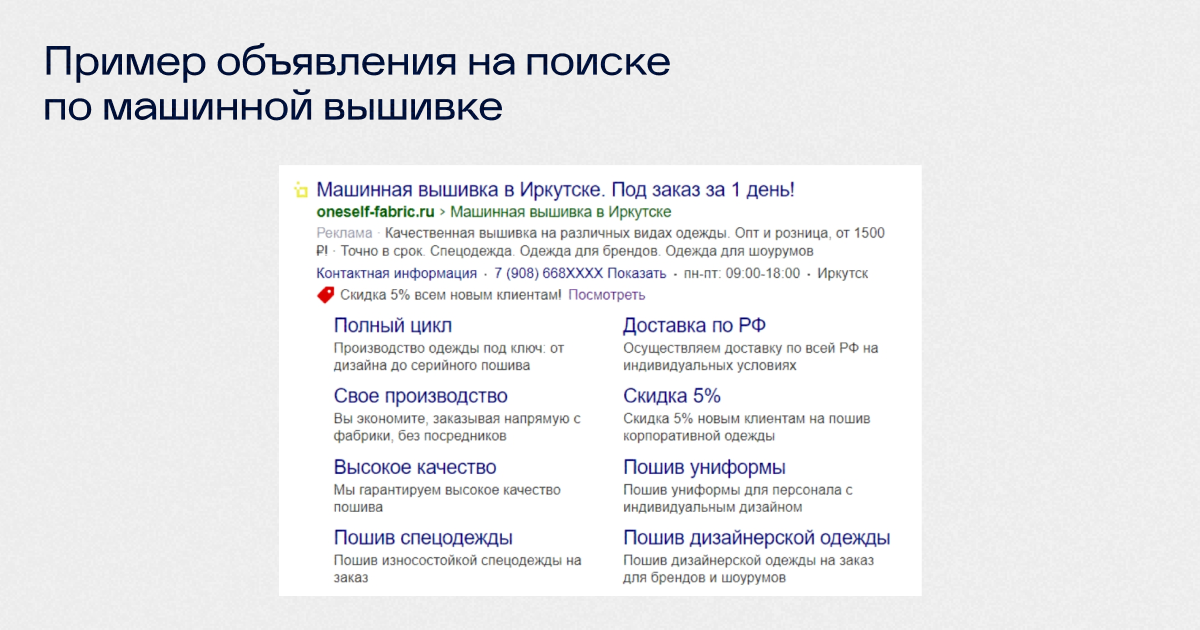
Task: Click 'Посмотреть' next to the discount offer
Action: coord(607,295)
